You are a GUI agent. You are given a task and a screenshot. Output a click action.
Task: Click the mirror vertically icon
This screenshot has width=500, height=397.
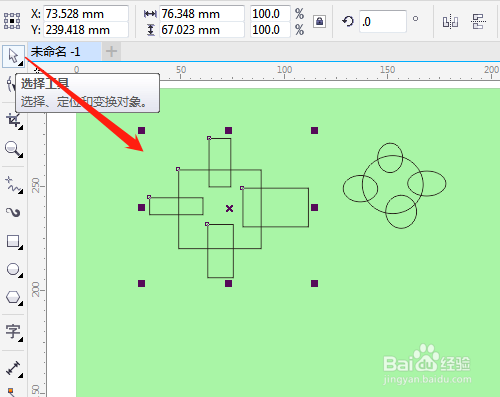point(478,22)
